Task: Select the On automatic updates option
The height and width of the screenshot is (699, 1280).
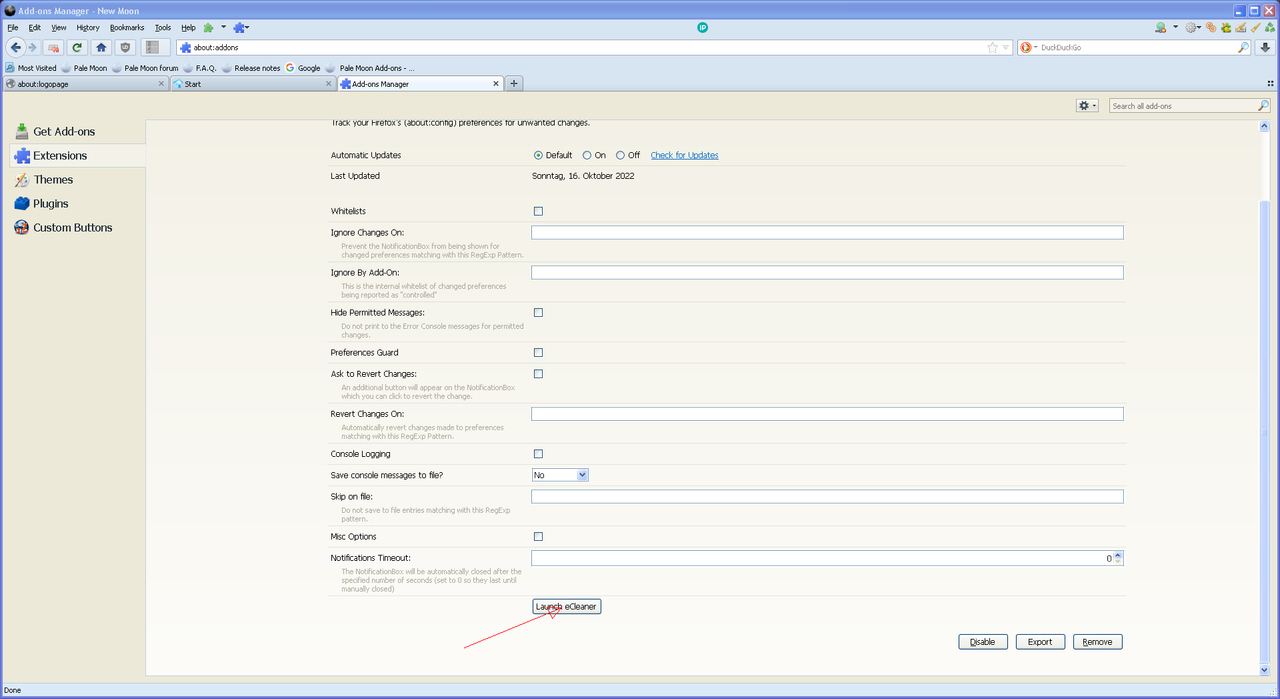Action: (587, 155)
